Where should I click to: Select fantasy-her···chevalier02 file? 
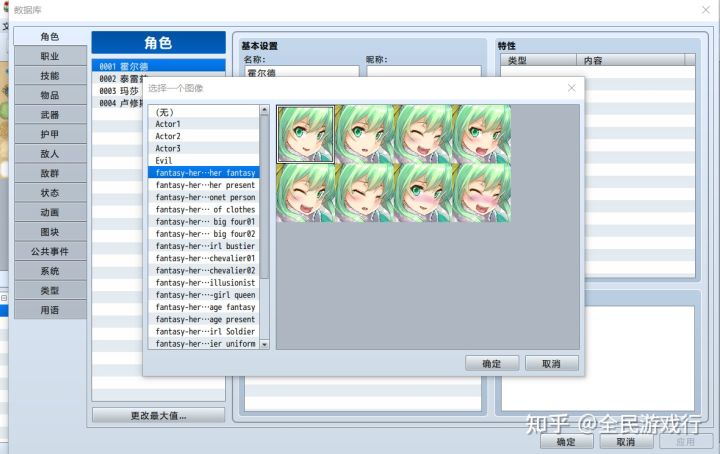(x=204, y=270)
